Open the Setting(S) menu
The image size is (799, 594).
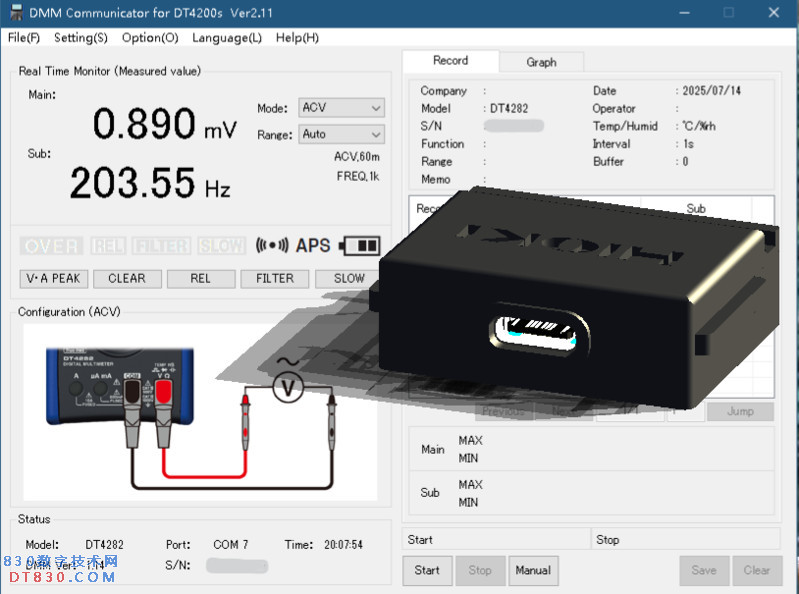click(x=80, y=38)
